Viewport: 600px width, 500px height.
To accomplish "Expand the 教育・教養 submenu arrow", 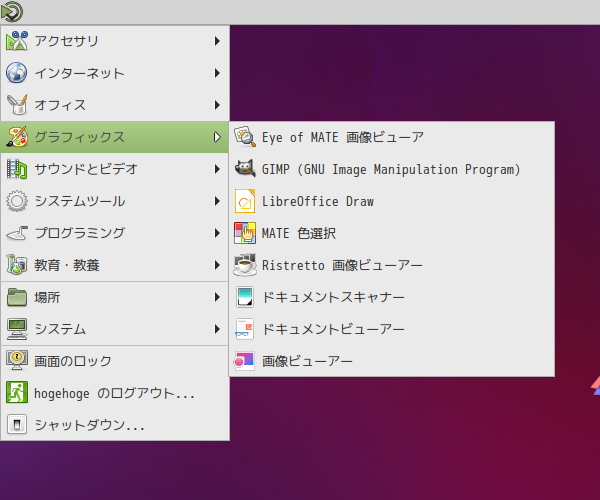I will click(217, 265).
